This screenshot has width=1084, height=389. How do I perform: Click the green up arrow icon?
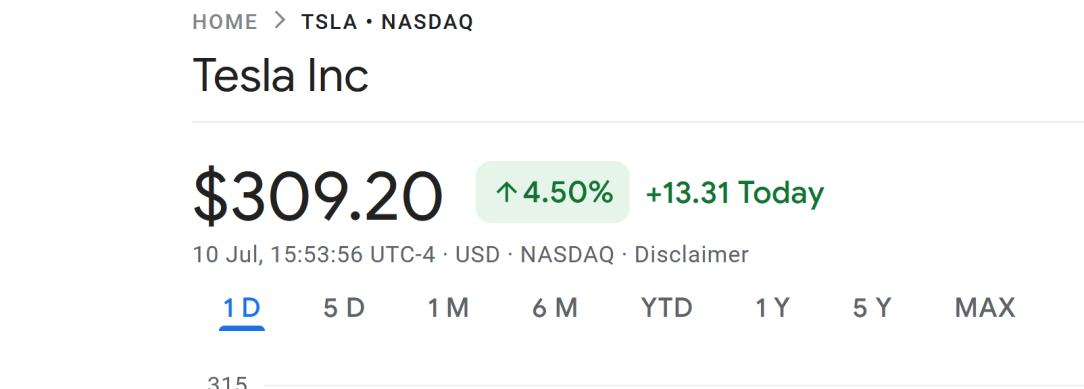pyautogui.click(x=507, y=193)
